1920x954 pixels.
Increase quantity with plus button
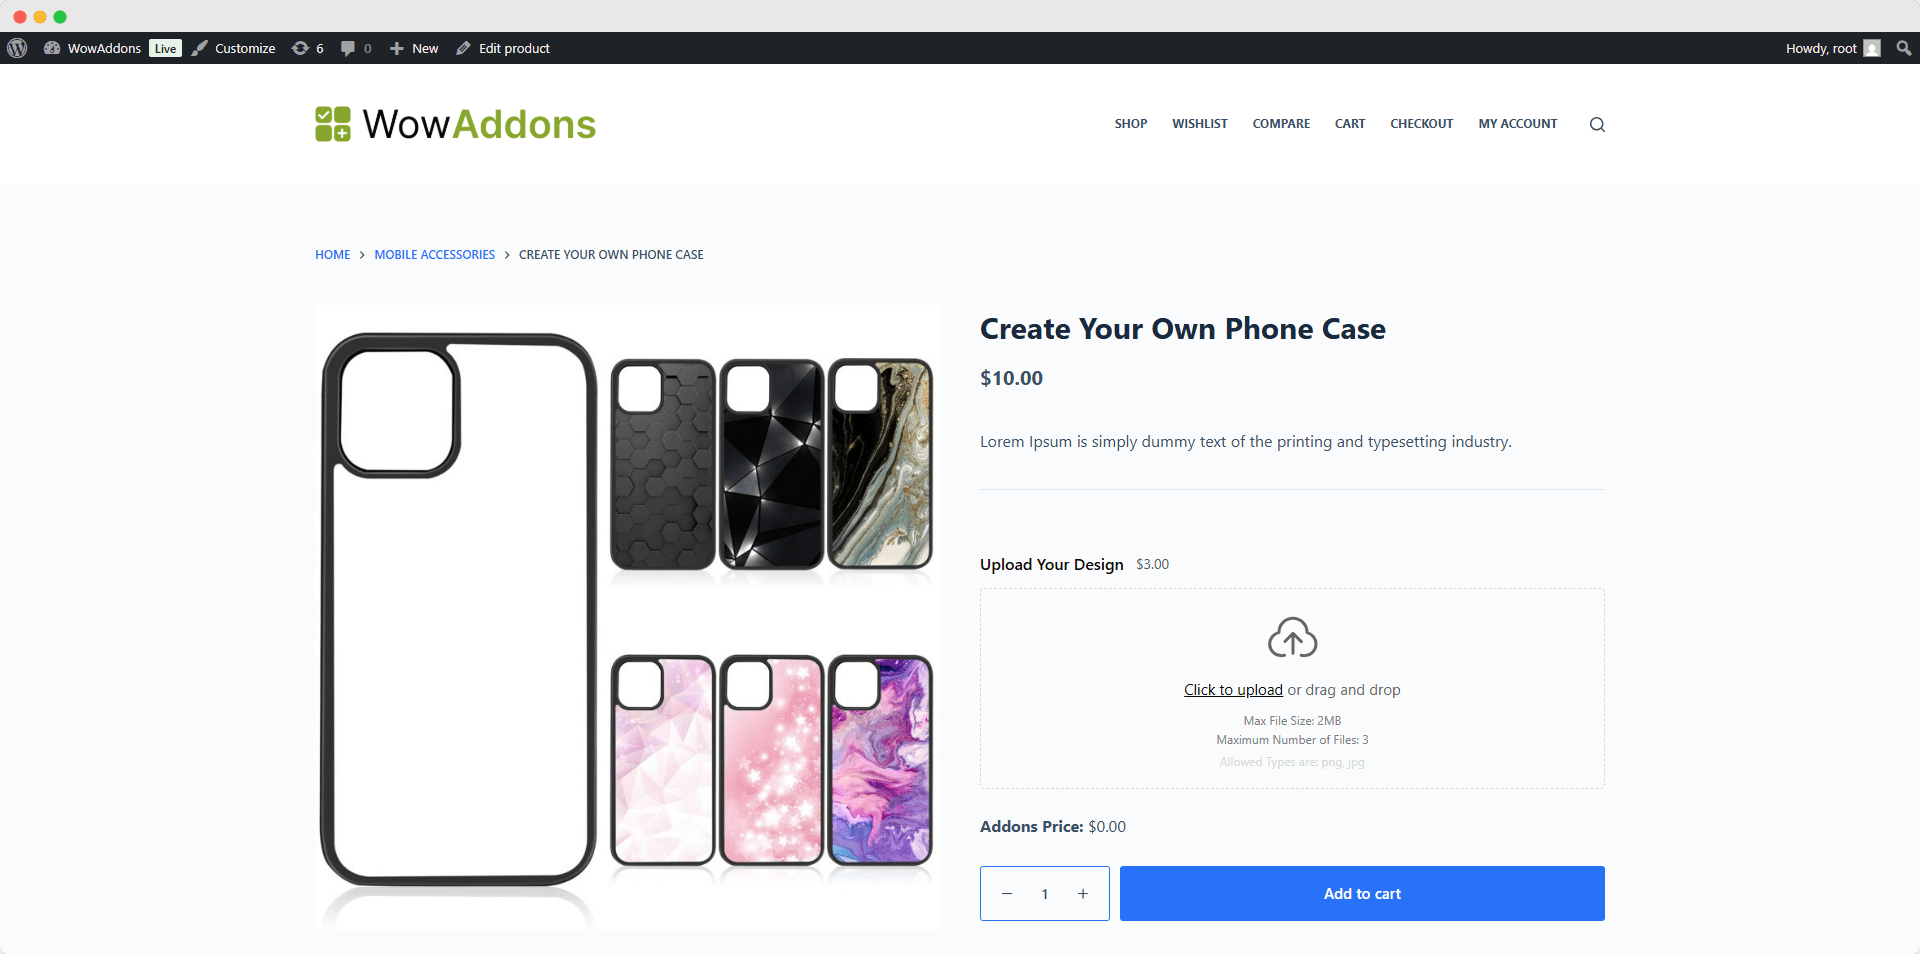(1082, 894)
